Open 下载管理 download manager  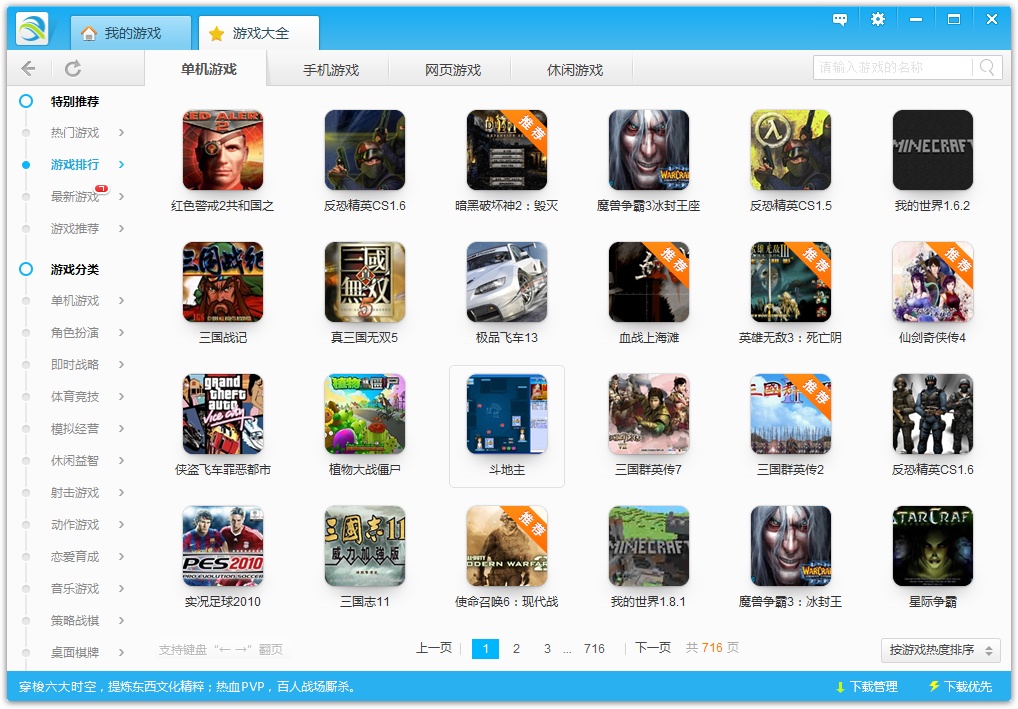[x=867, y=686]
